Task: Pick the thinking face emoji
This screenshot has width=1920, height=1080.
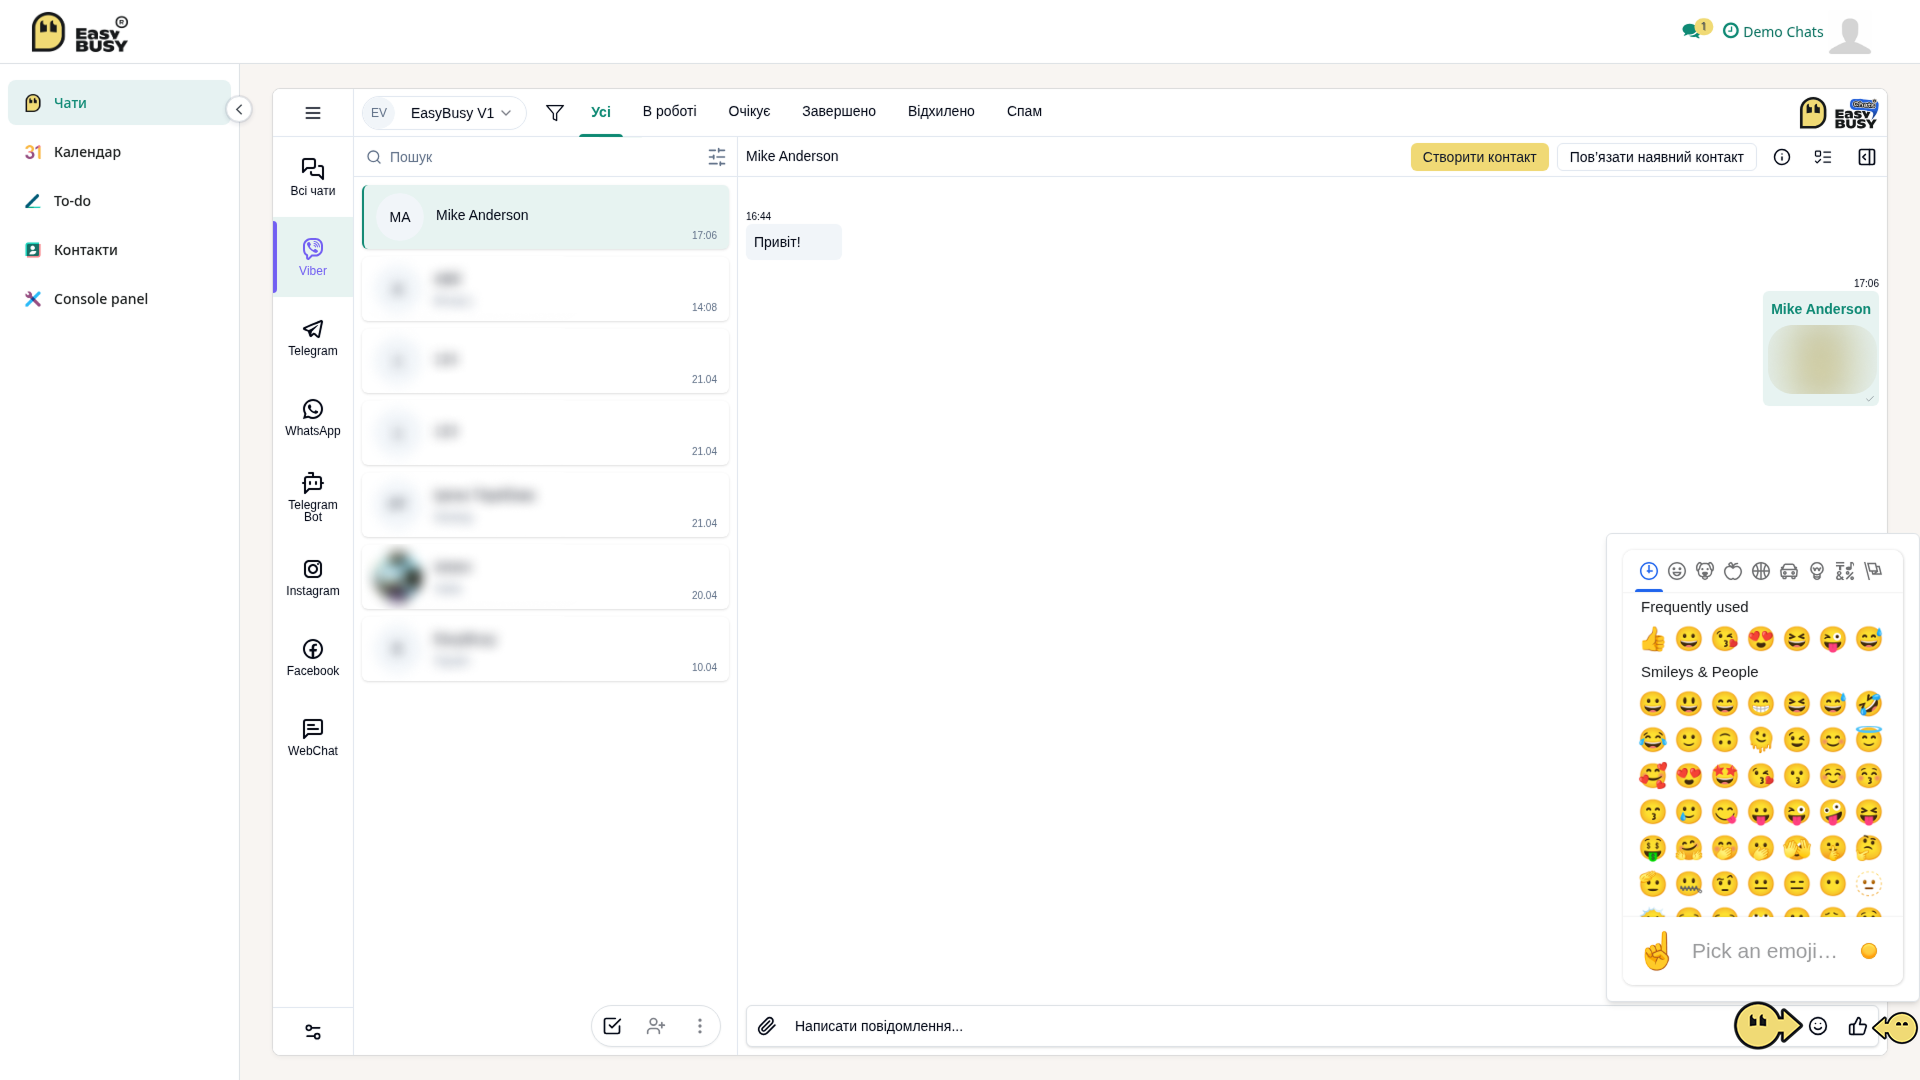Action: tap(1869, 848)
